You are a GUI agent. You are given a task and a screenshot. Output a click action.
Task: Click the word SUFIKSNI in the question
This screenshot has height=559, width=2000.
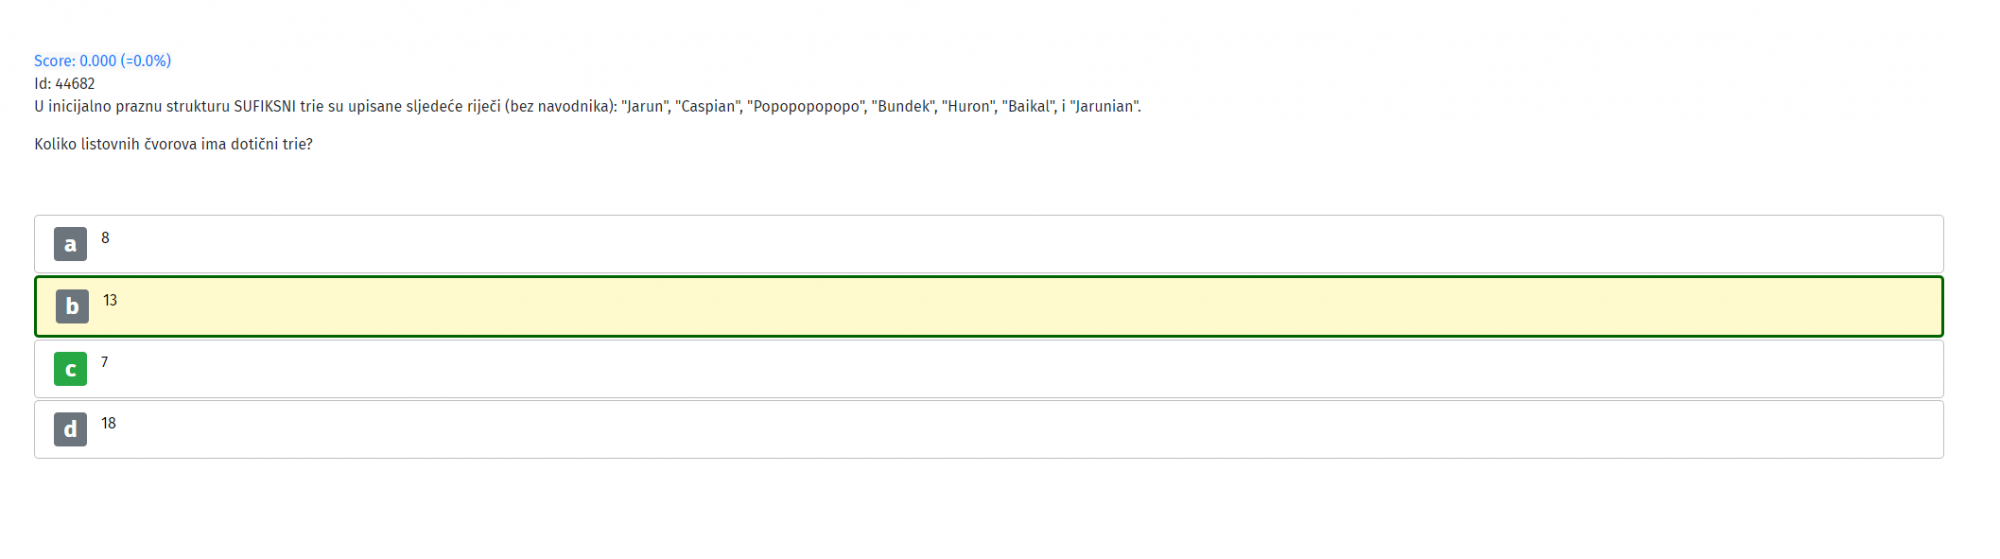pyautogui.click(x=265, y=106)
